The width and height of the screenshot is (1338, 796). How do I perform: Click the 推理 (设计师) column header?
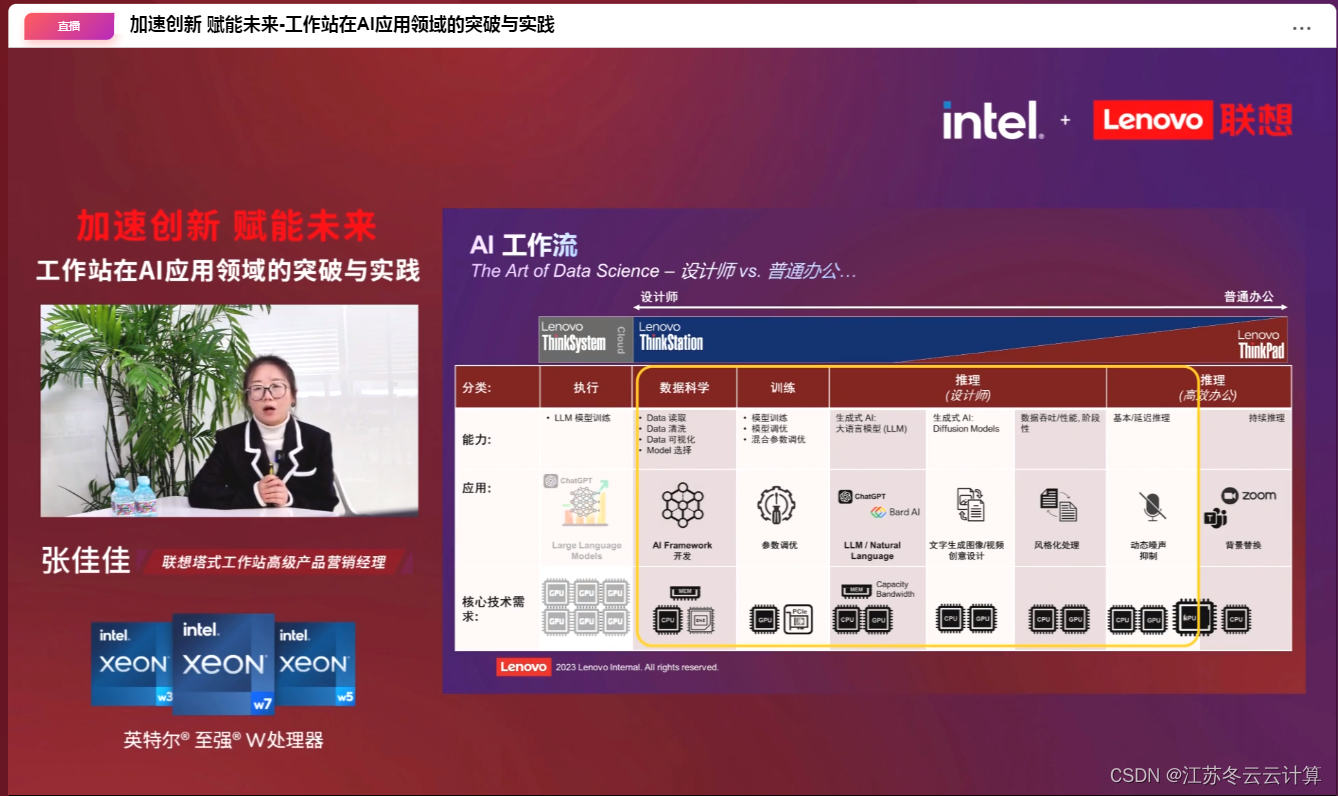point(967,387)
